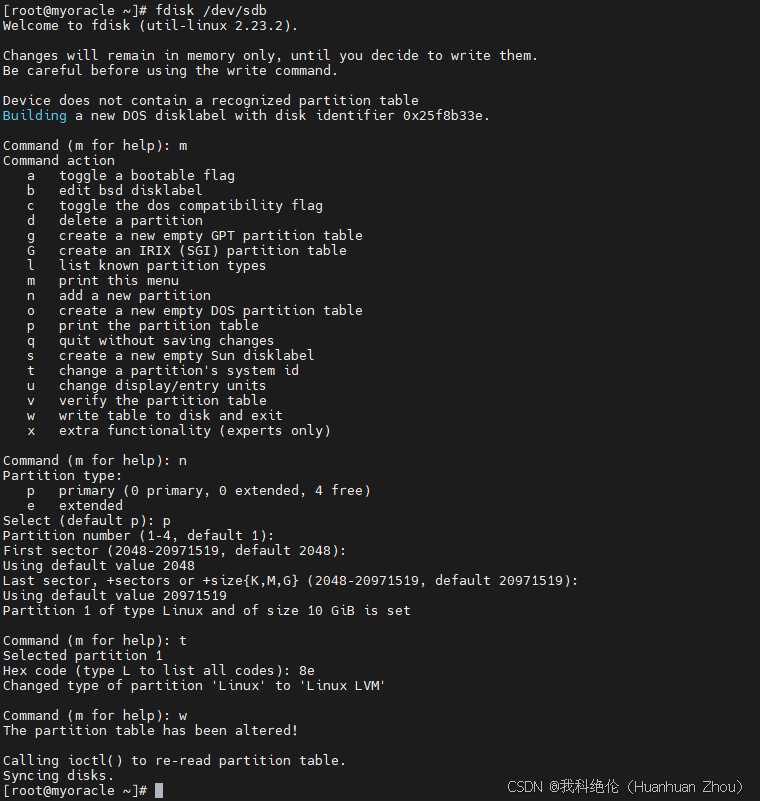
Task: Click 'Partition 1 of type Linux' result line
Action: (206, 610)
